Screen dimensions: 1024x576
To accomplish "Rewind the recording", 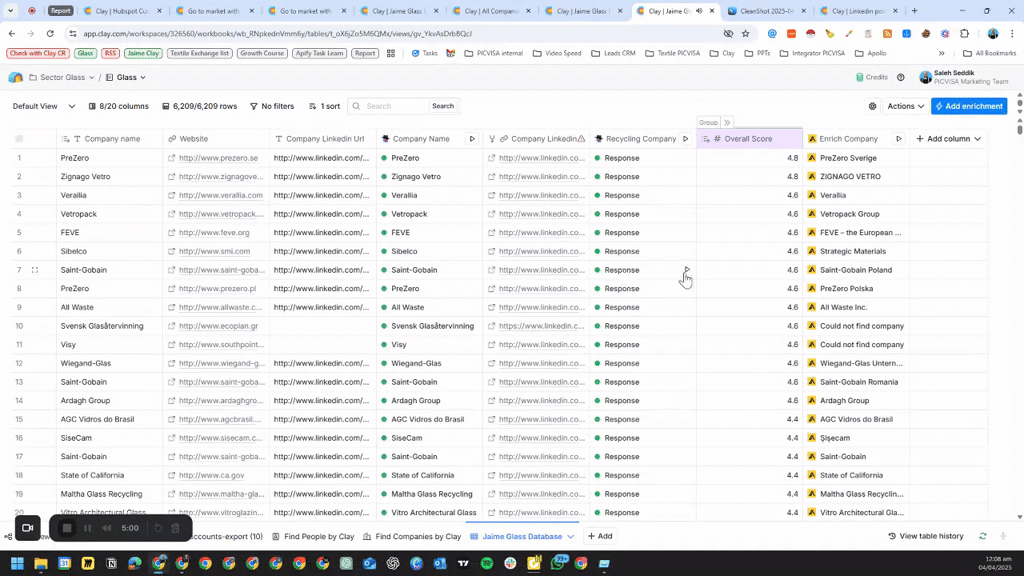I will click(x=106, y=528).
